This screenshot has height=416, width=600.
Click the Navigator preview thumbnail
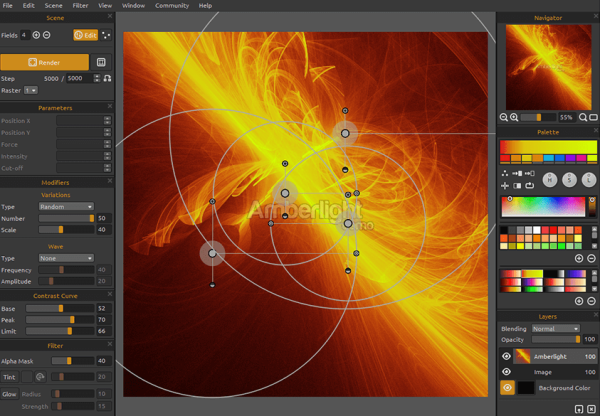(548, 67)
